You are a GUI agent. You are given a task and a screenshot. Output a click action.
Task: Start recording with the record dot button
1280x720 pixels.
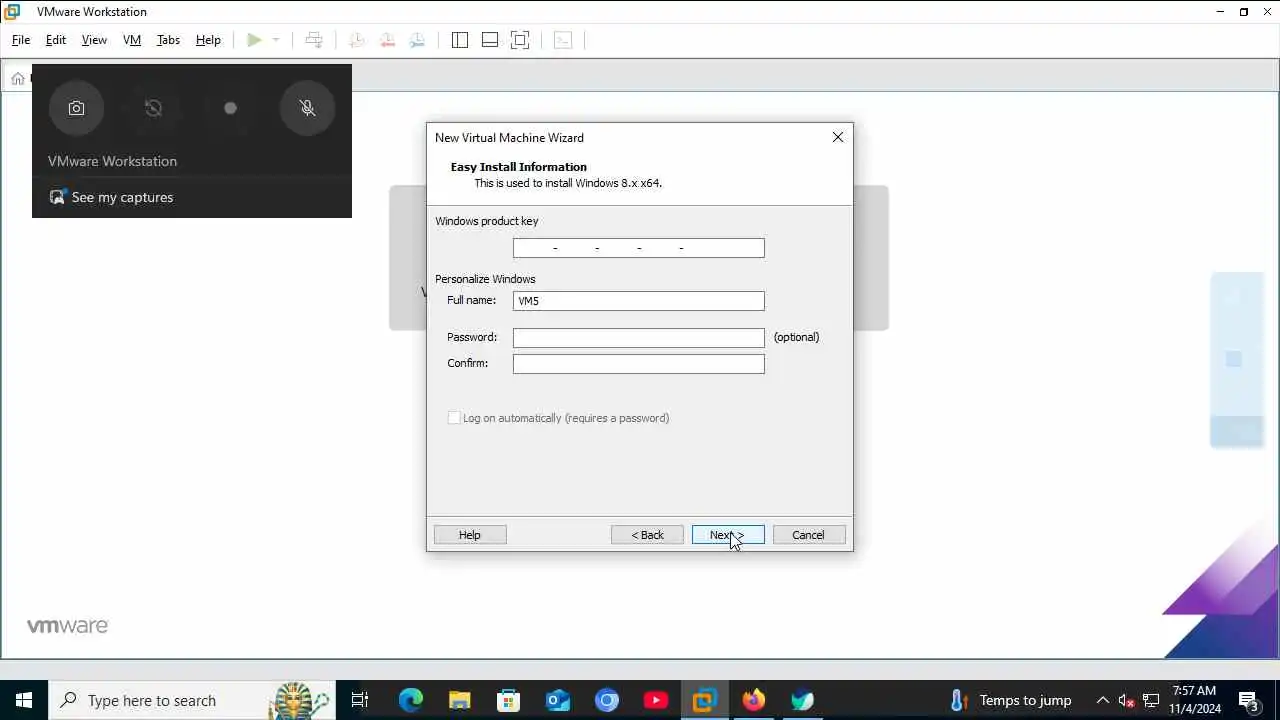click(x=230, y=108)
